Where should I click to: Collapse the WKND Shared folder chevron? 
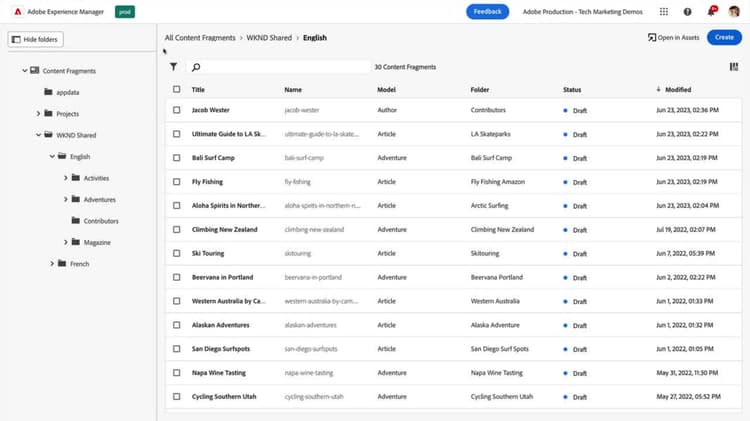click(38, 135)
